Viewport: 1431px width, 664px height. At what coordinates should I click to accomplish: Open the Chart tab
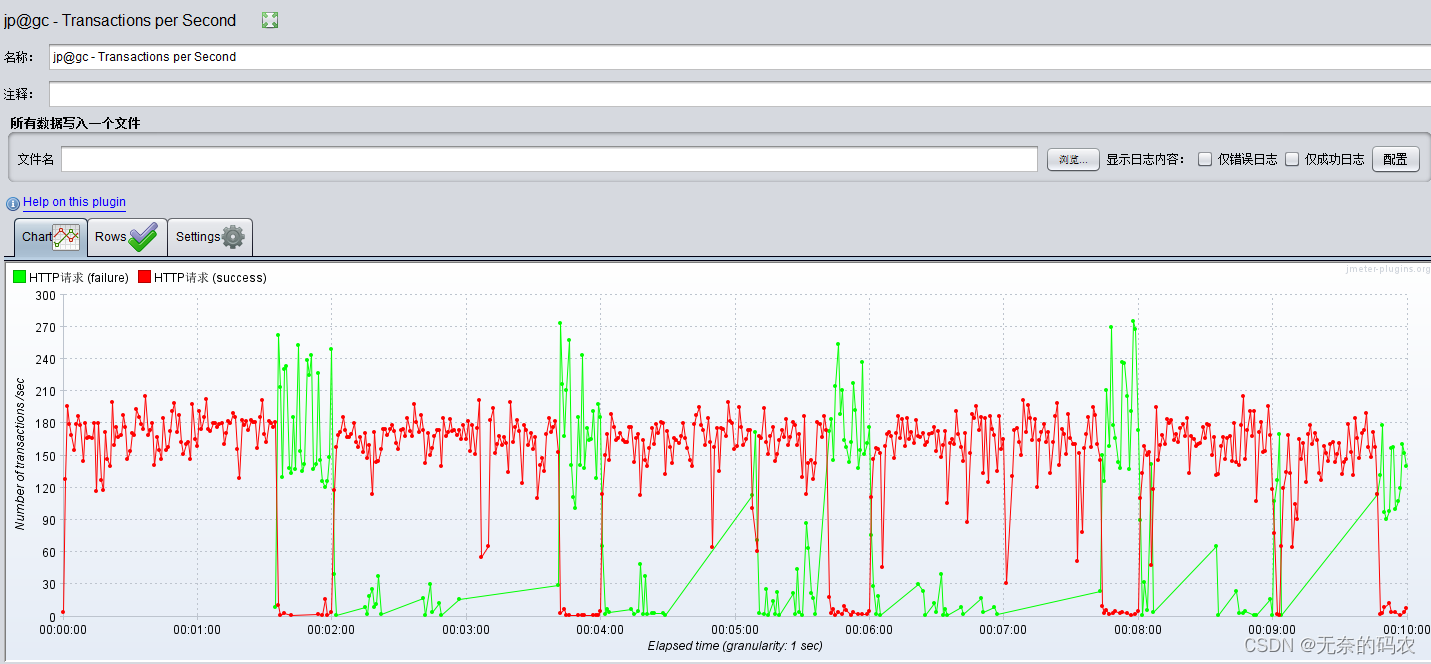pos(50,237)
